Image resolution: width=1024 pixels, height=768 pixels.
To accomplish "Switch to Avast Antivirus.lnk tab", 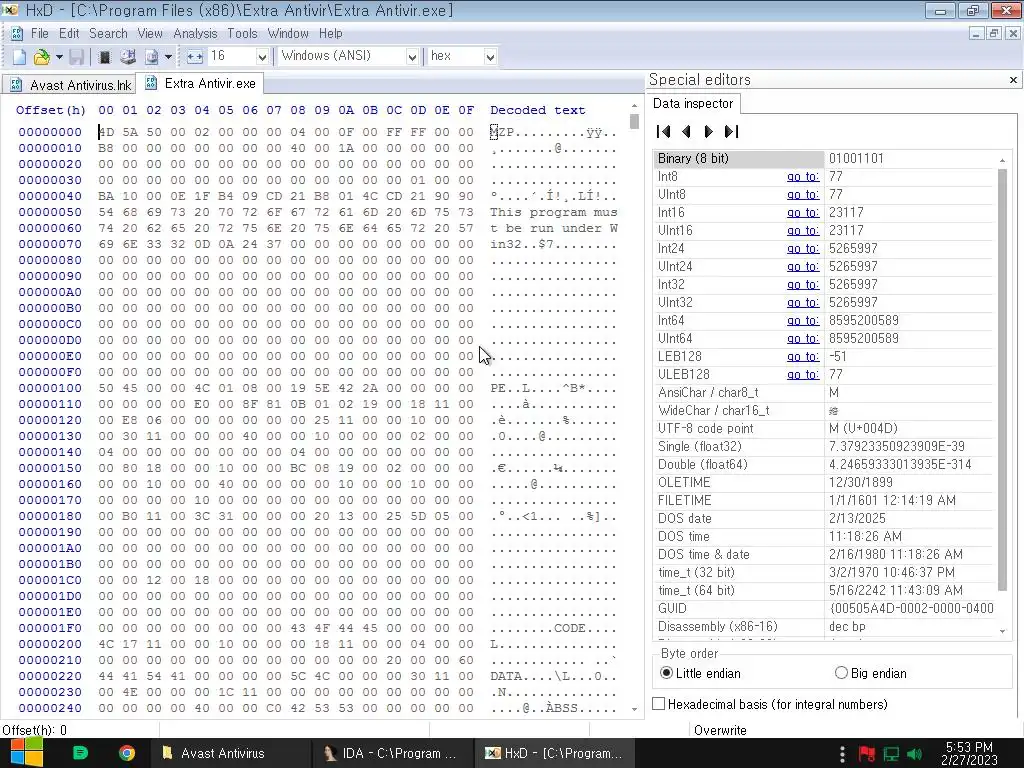I will (x=69, y=85).
